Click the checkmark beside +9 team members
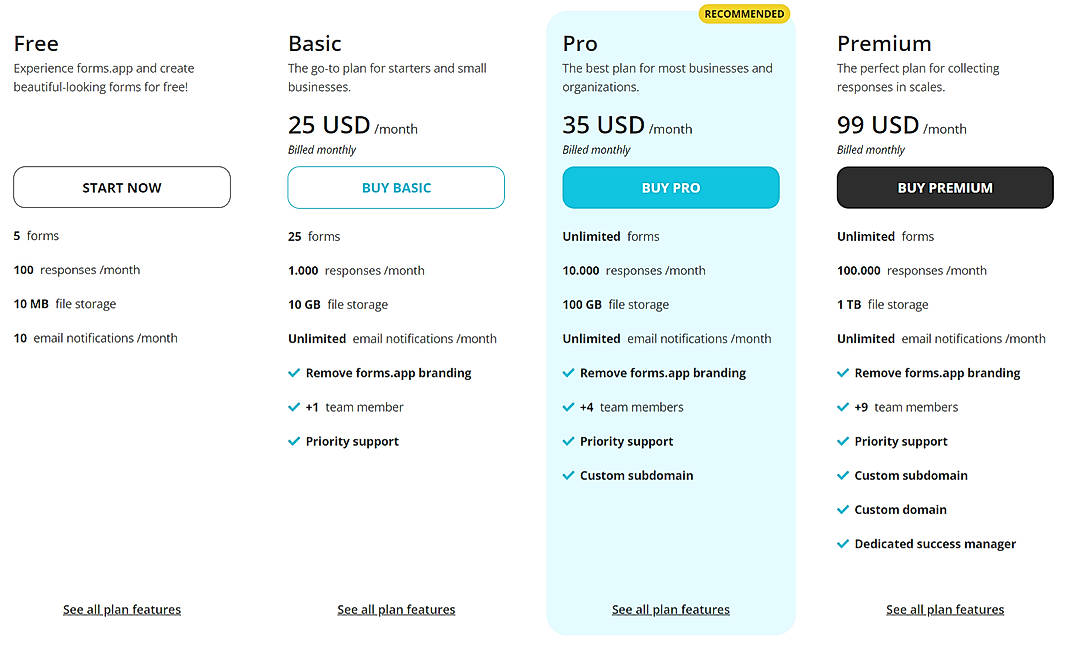 [x=843, y=407]
